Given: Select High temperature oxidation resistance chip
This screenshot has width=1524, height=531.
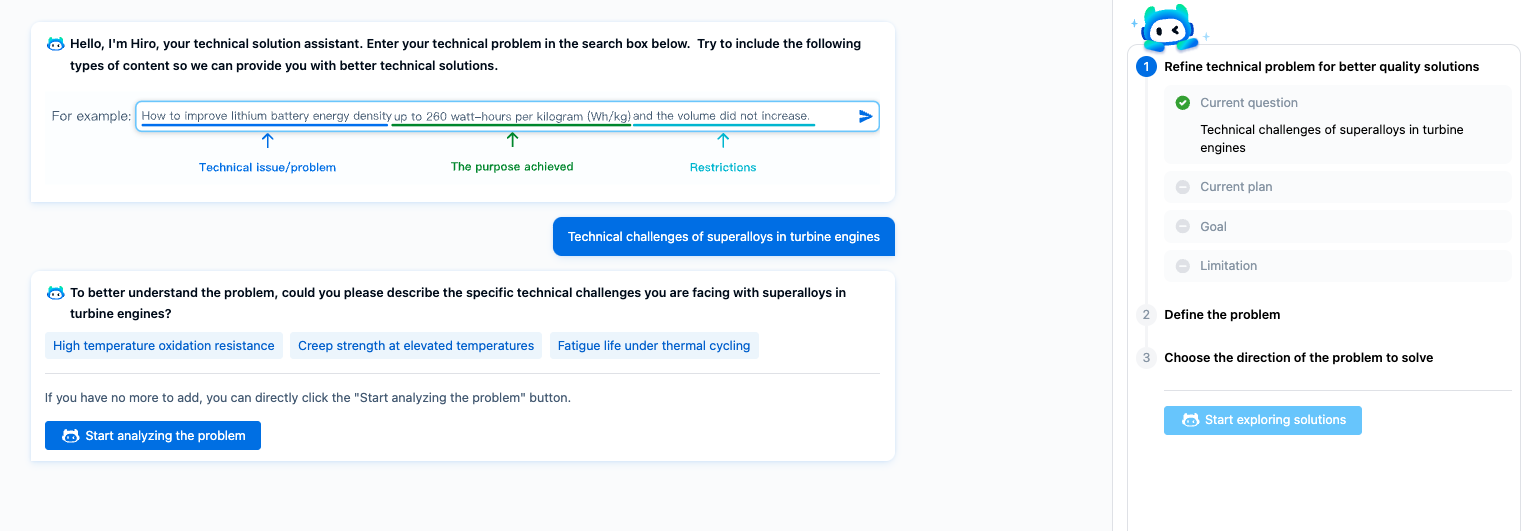Looking at the screenshot, I should tap(164, 346).
